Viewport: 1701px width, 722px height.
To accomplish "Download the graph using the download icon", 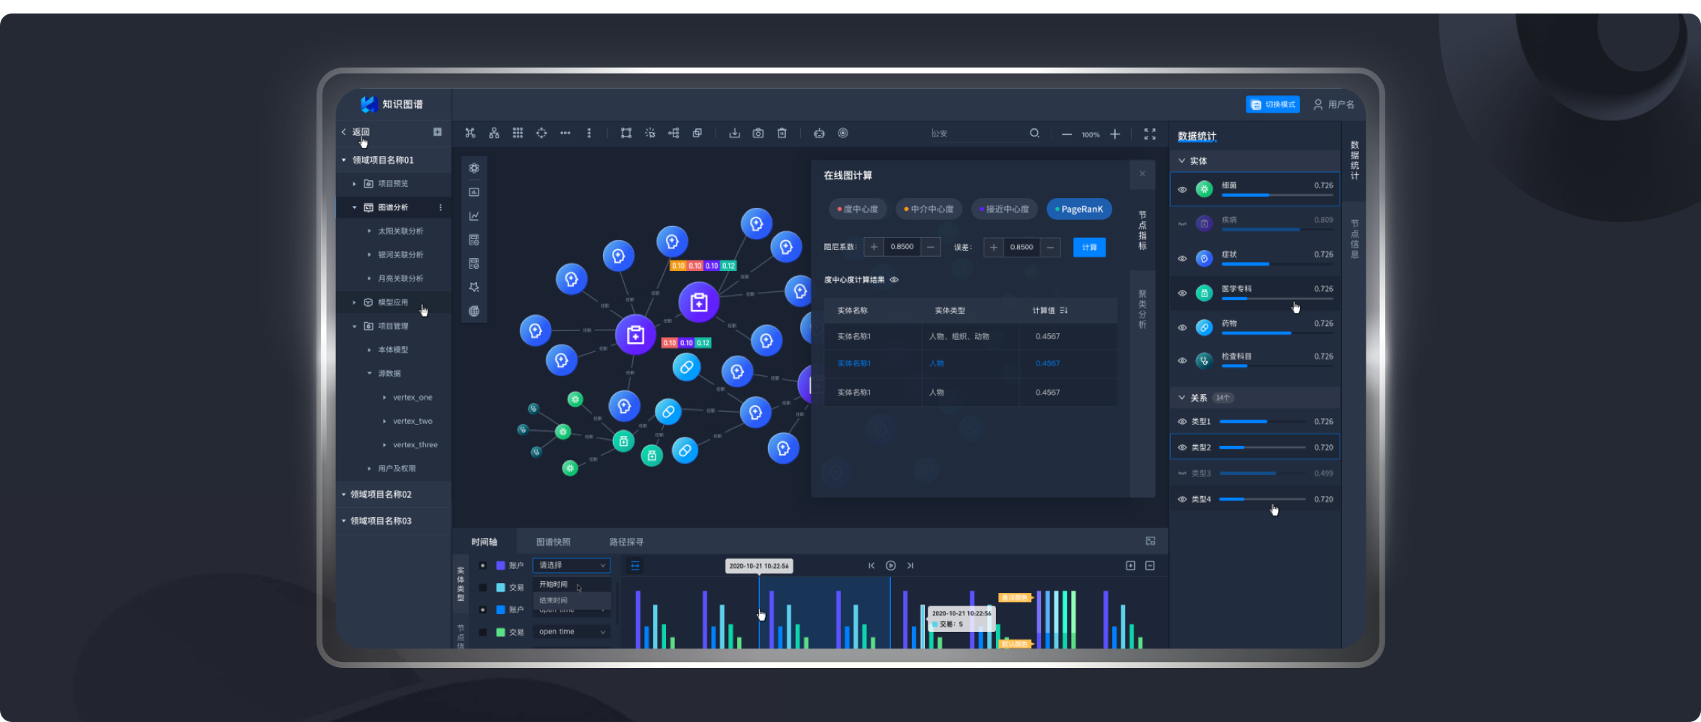I will point(734,133).
